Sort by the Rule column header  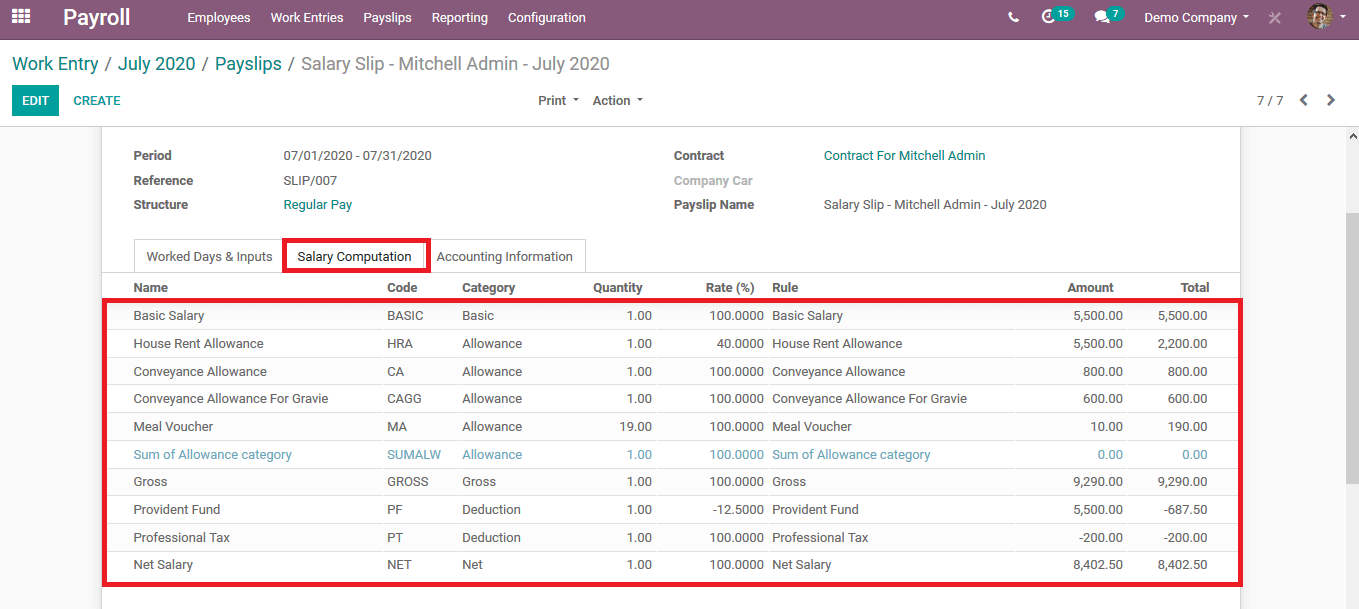click(785, 288)
